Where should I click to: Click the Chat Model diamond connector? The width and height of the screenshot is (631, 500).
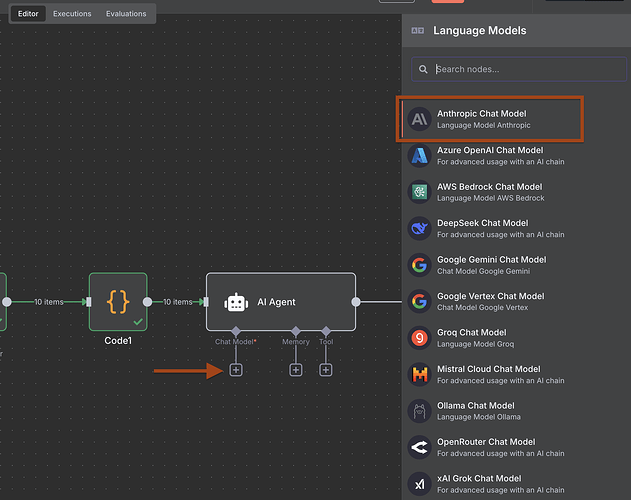[236, 331]
